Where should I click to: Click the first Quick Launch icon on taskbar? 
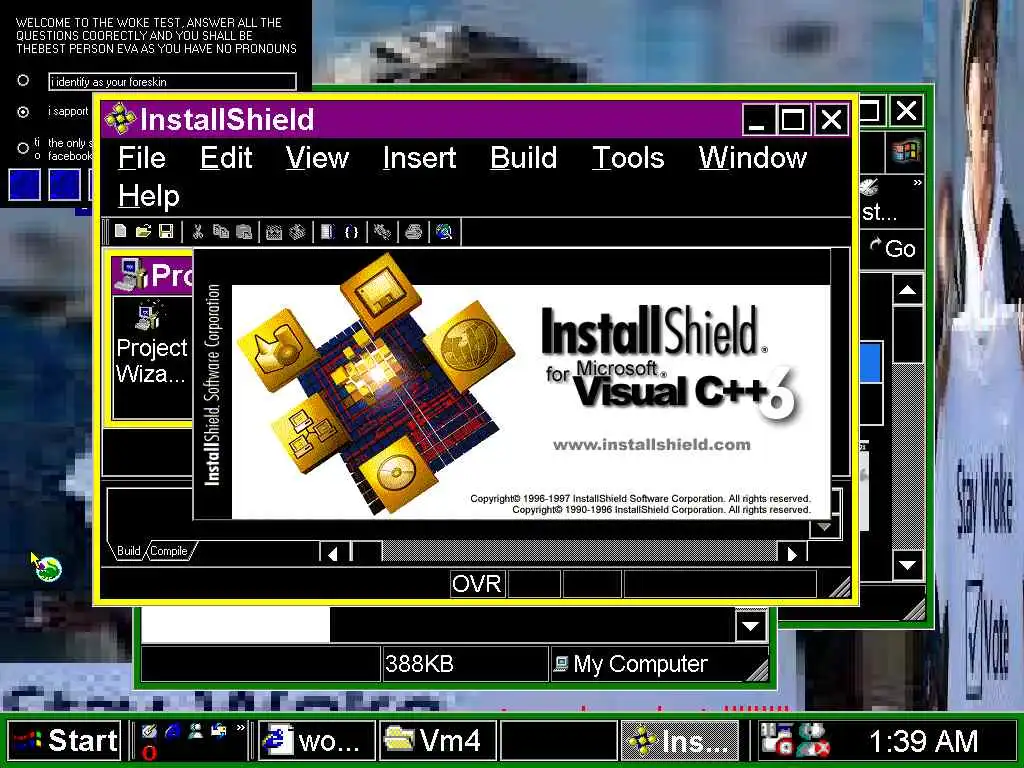tap(149, 732)
